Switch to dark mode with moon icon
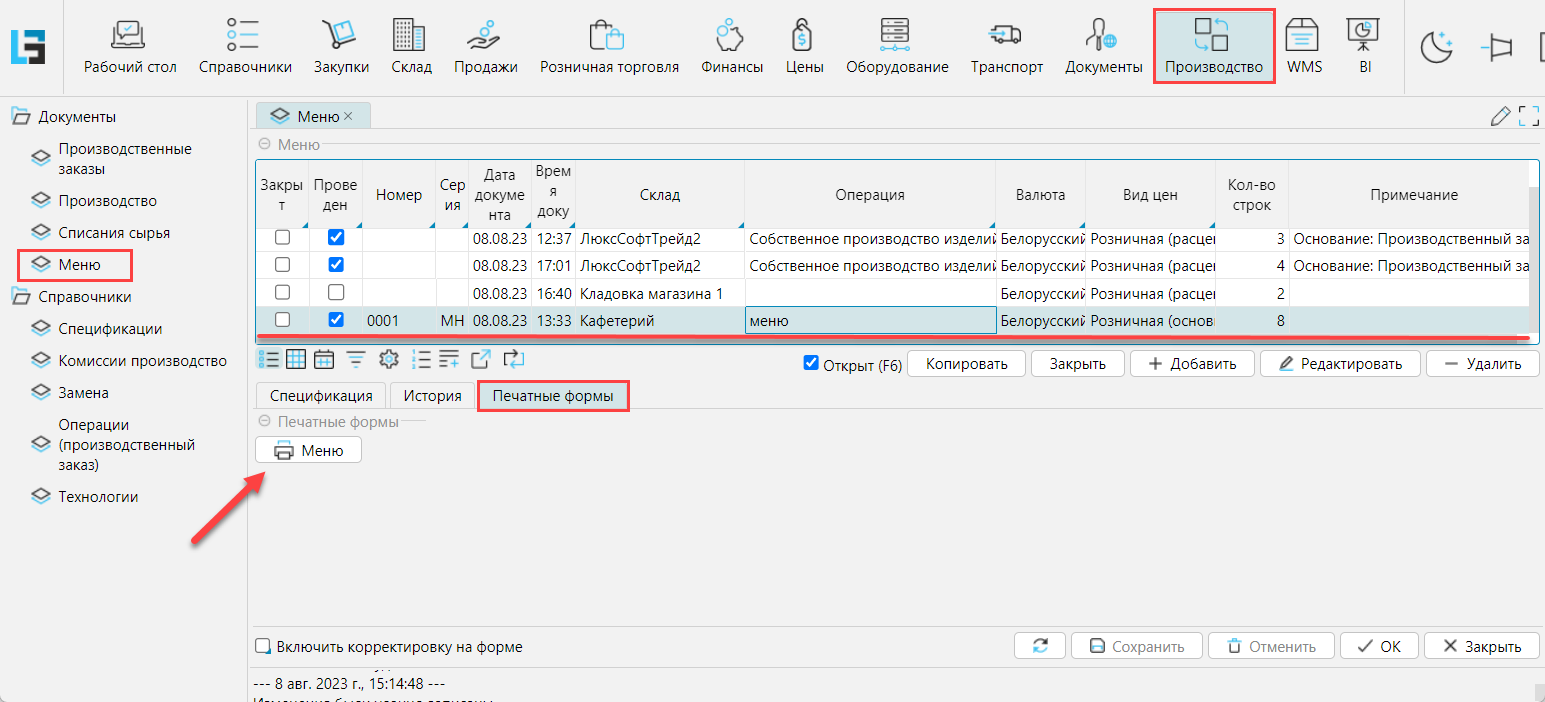Viewport: 1545px width, 702px height. click(1436, 47)
